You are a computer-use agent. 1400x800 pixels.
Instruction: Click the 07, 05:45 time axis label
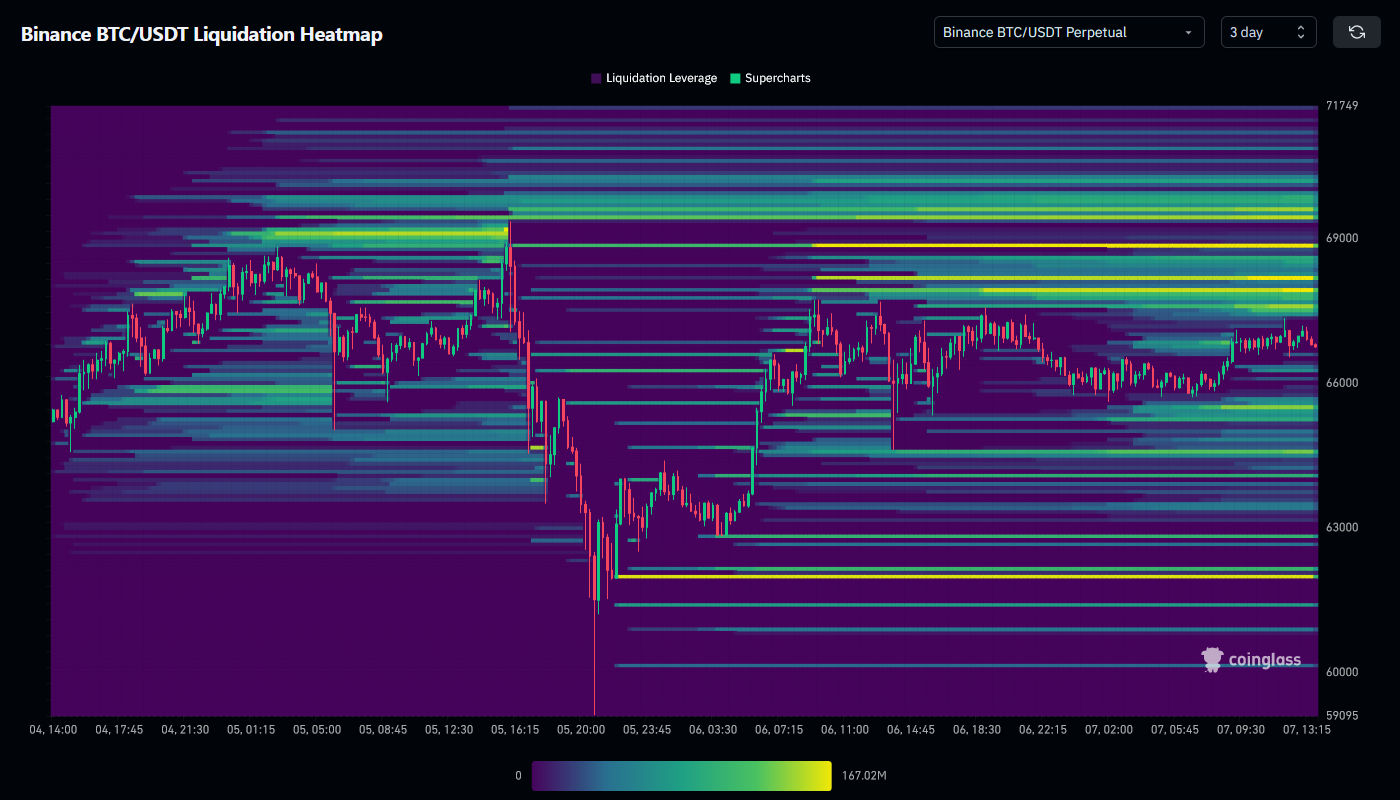[x=1175, y=730]
